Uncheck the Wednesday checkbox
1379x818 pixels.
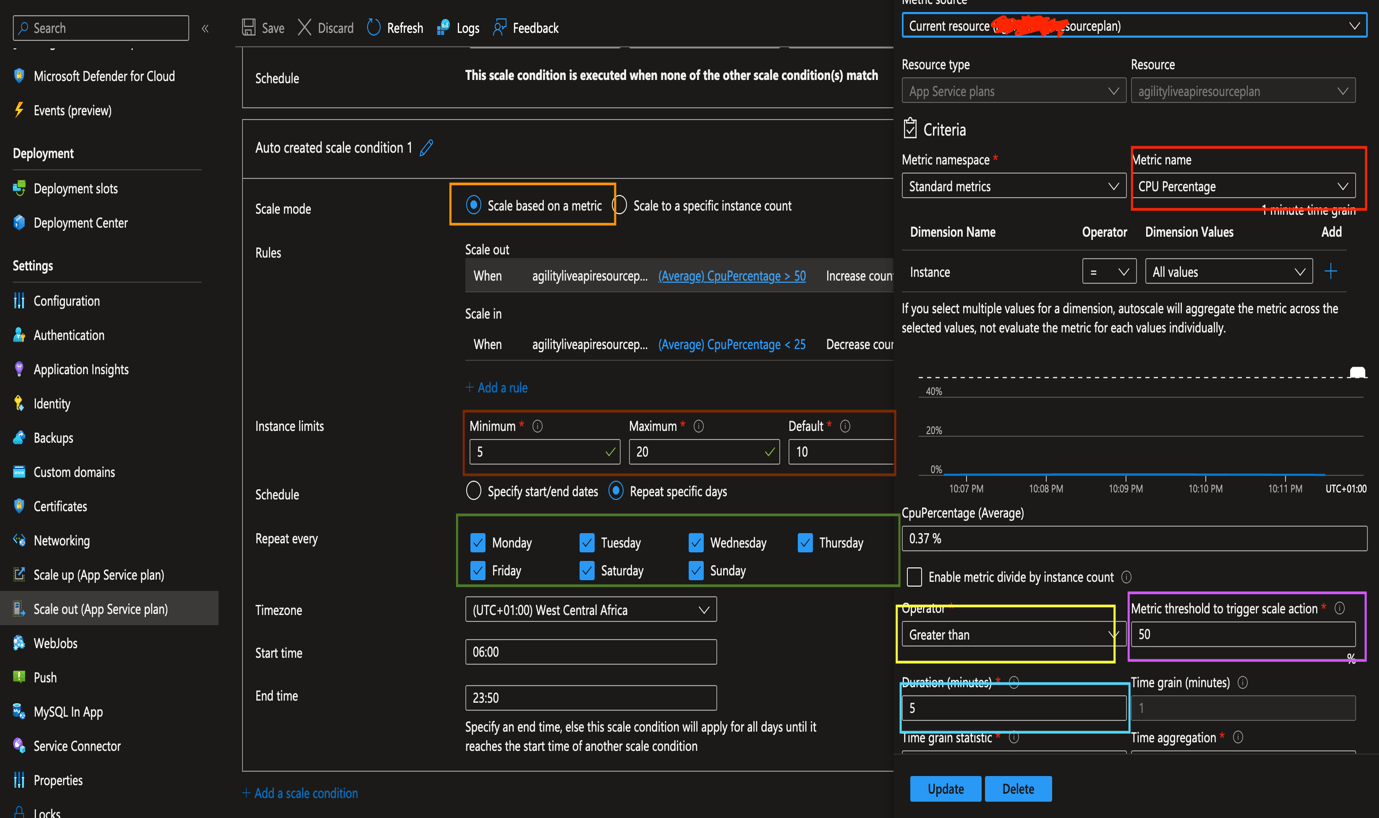click(696, 542)
